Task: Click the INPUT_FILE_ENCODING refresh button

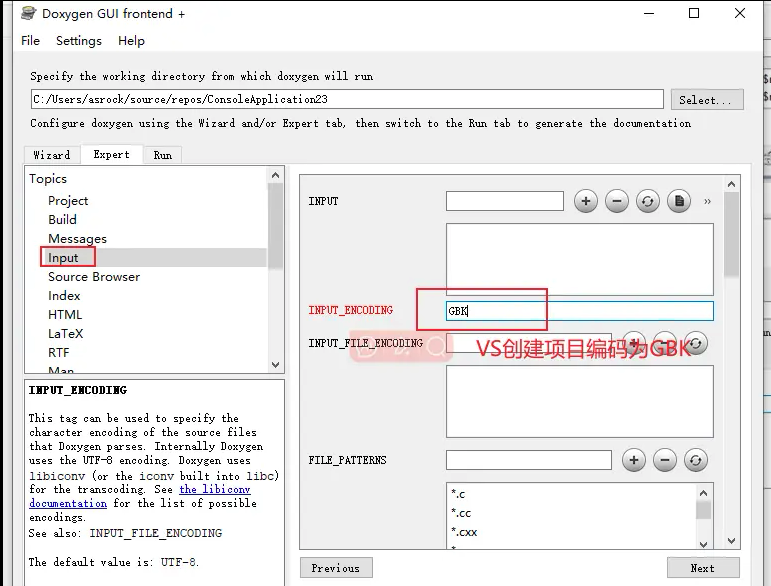Action: point(696,343)
